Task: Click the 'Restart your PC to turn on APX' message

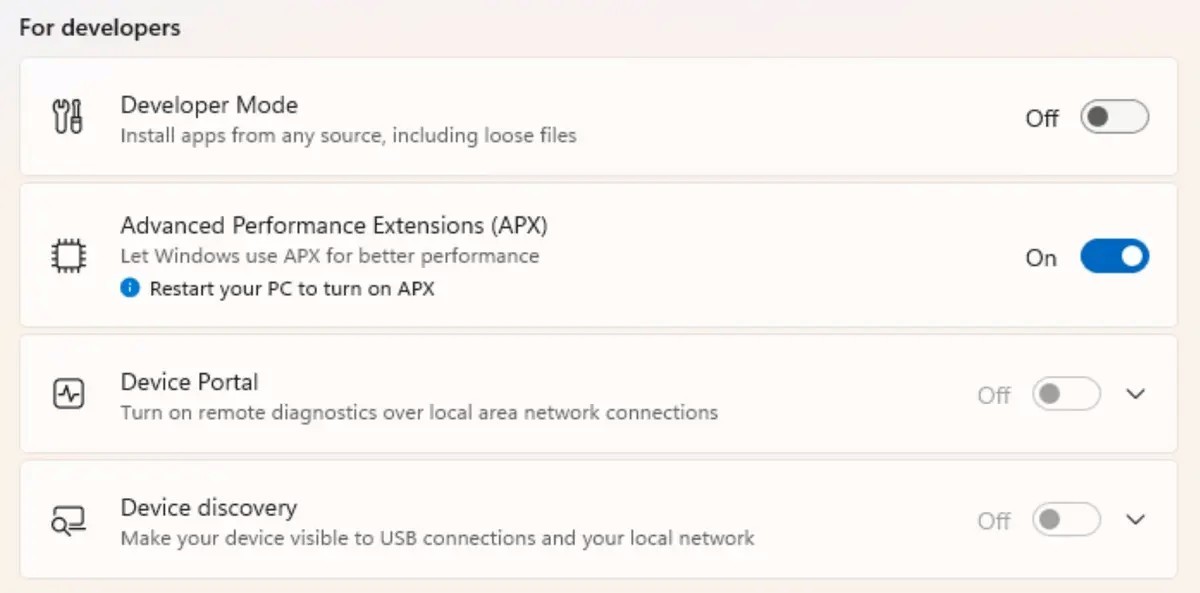Action: 292,289
